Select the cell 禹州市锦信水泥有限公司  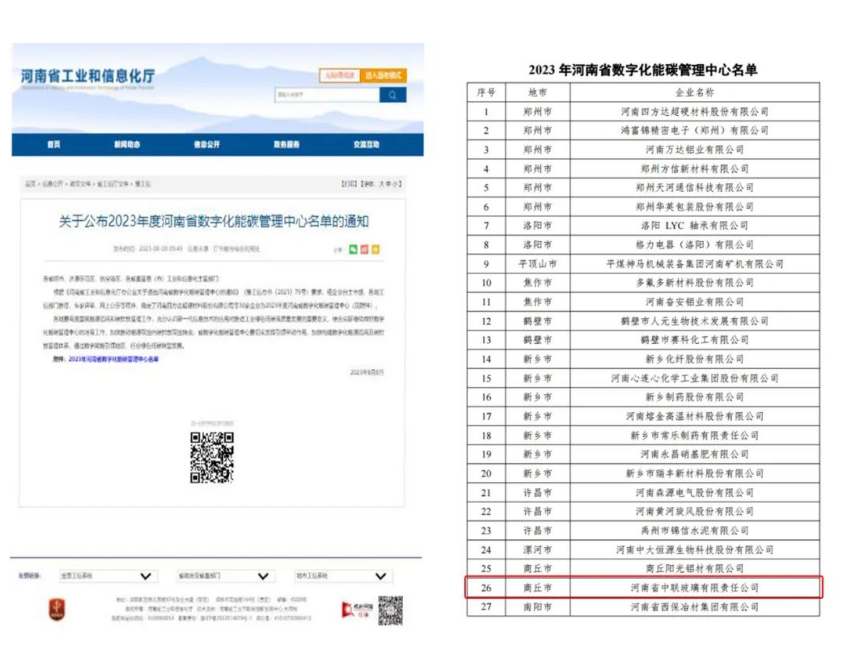click(x=695, y=531)
